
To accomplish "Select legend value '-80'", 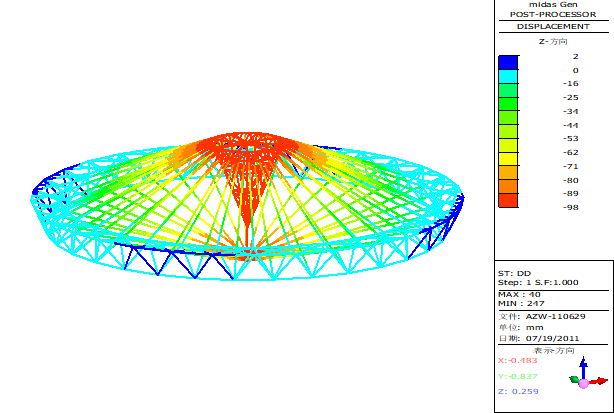I will 571,180.
